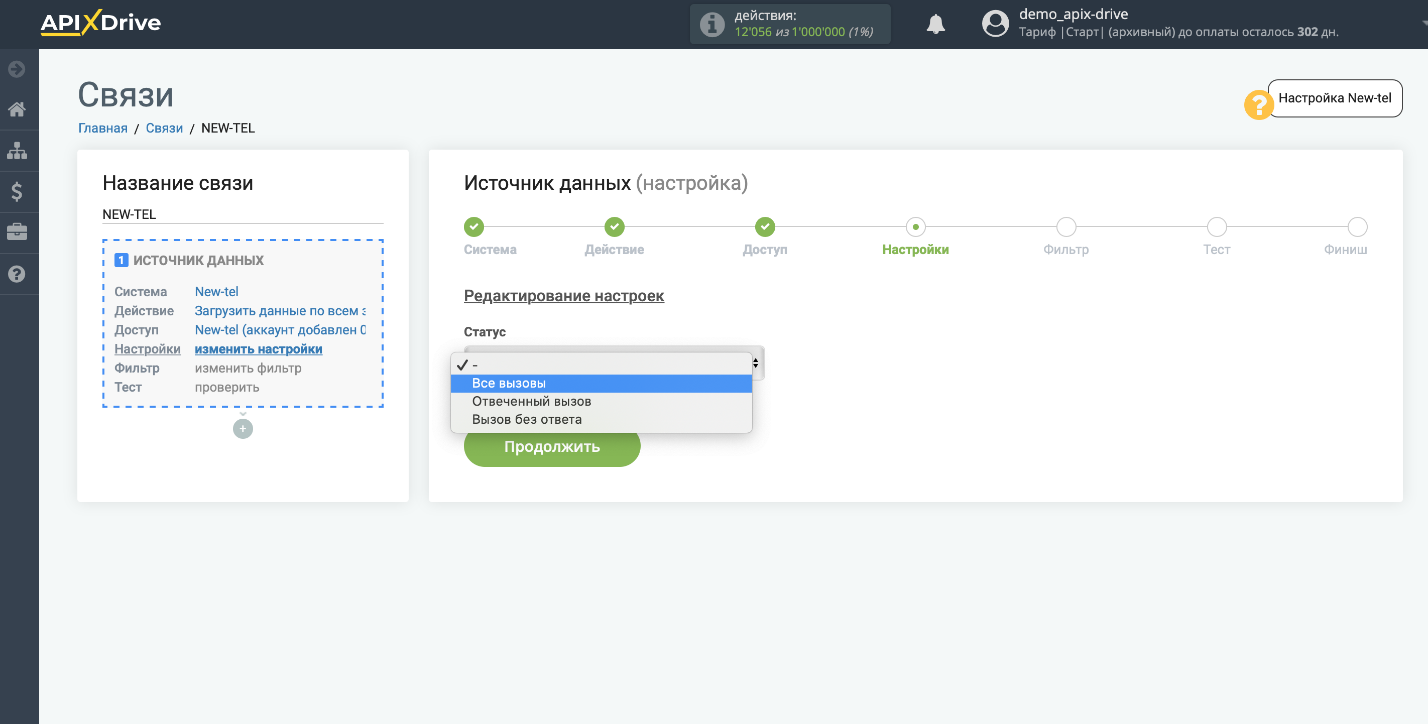Click the Доступ completed step circle
This screenshot has width=1428, height=724.
tap(765, 227)
